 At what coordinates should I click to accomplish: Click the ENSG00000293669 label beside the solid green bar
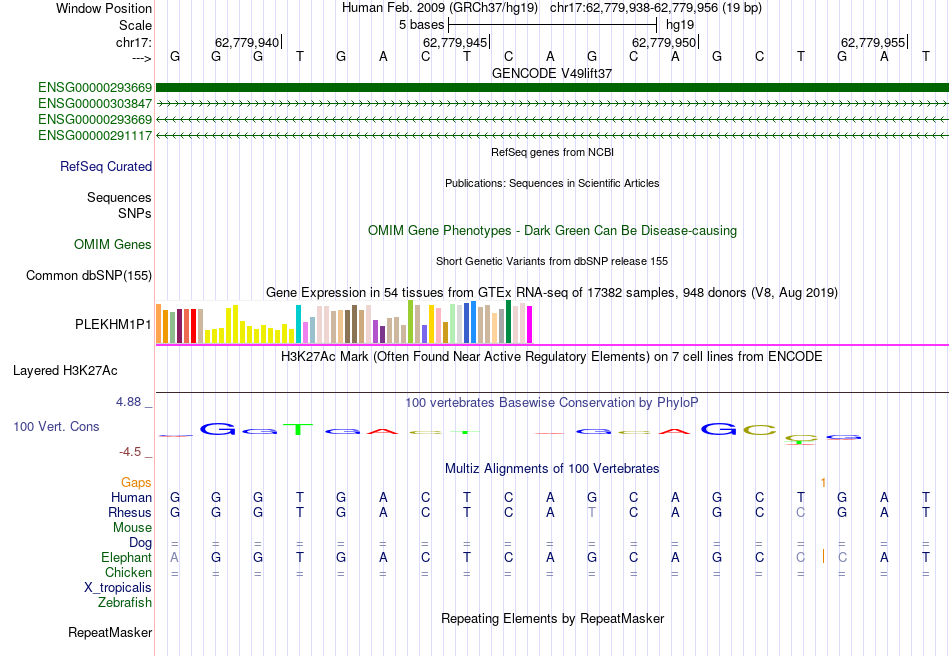(x=95, y=88)
